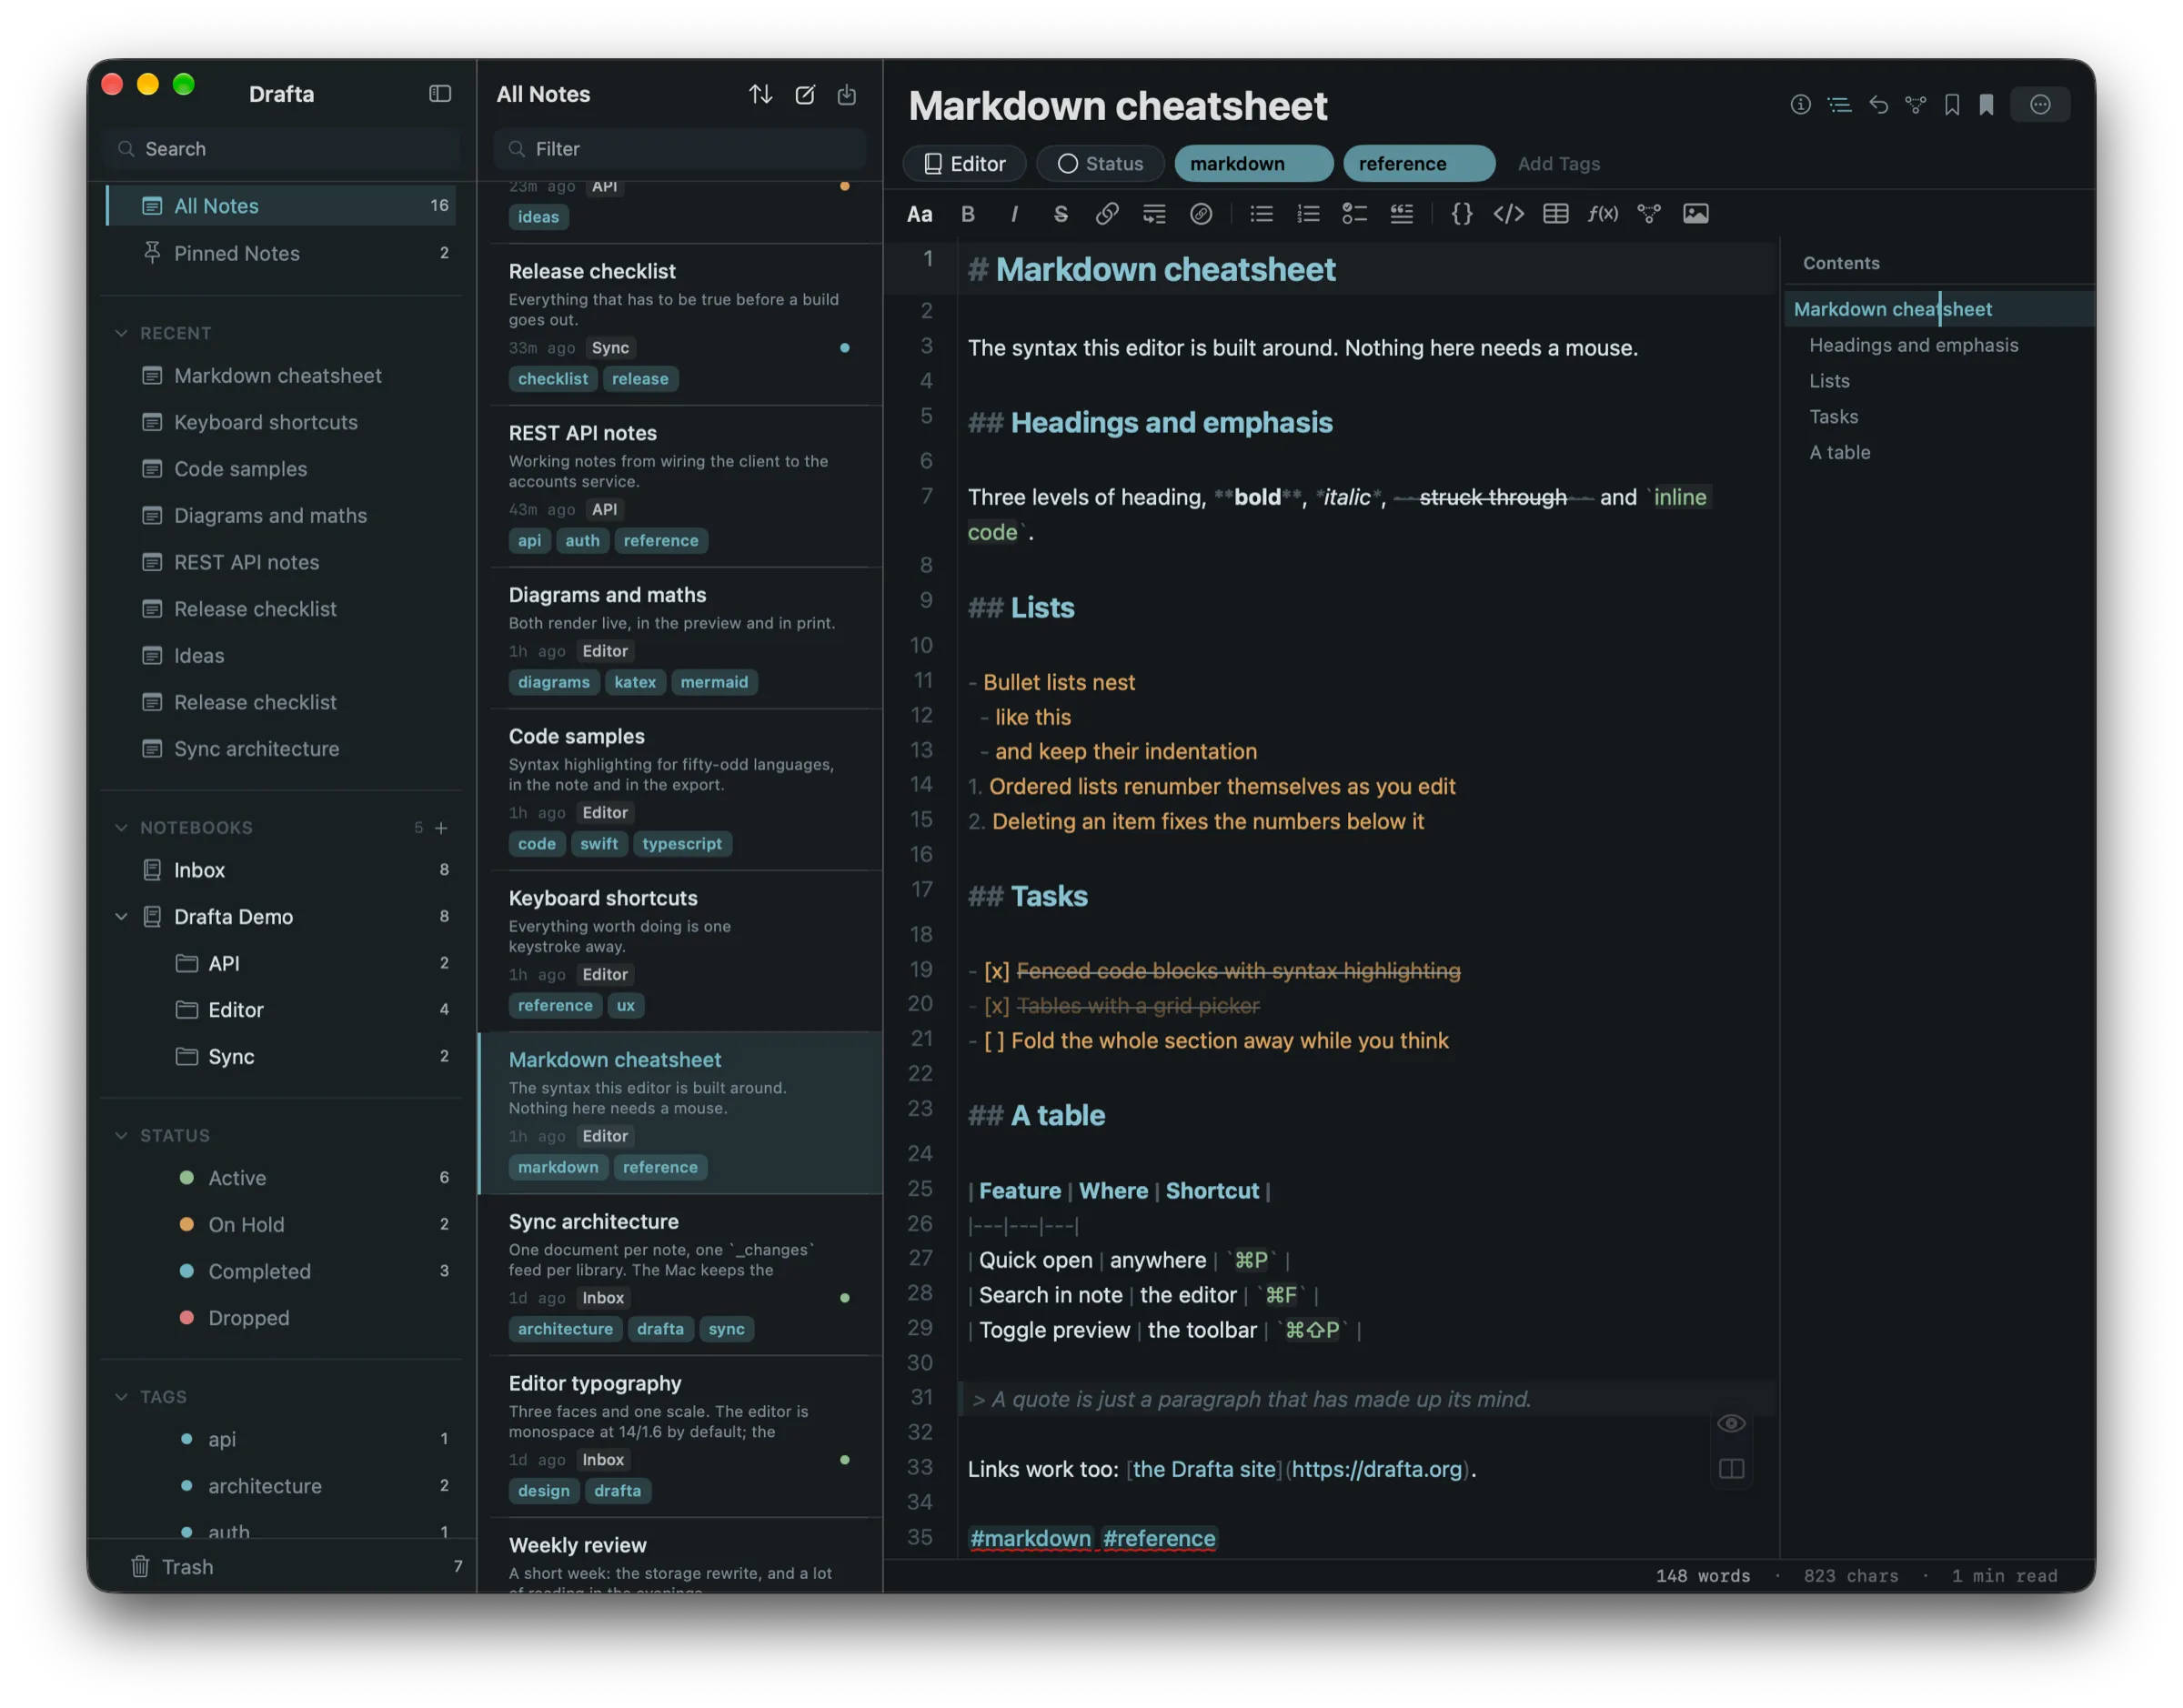Insert a link using the chain icon
Screen dimensions: 2183x1708
point(1106,214)
